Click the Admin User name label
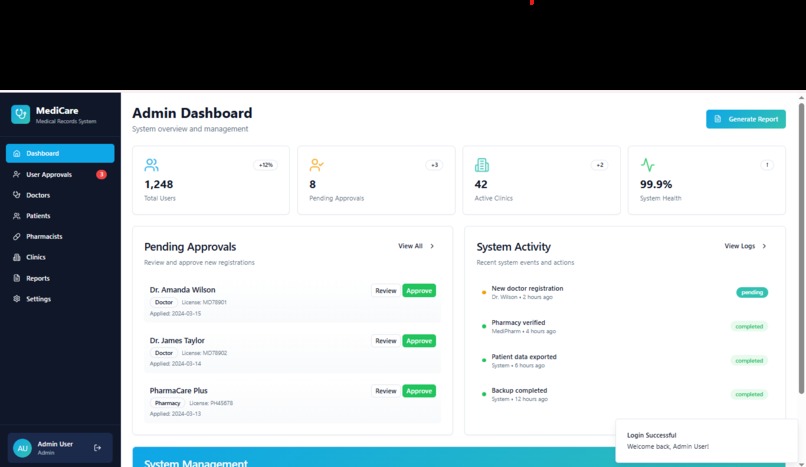The height and width of the screenshot is (467, 806). pyautogui.click(x=55, y=444)
